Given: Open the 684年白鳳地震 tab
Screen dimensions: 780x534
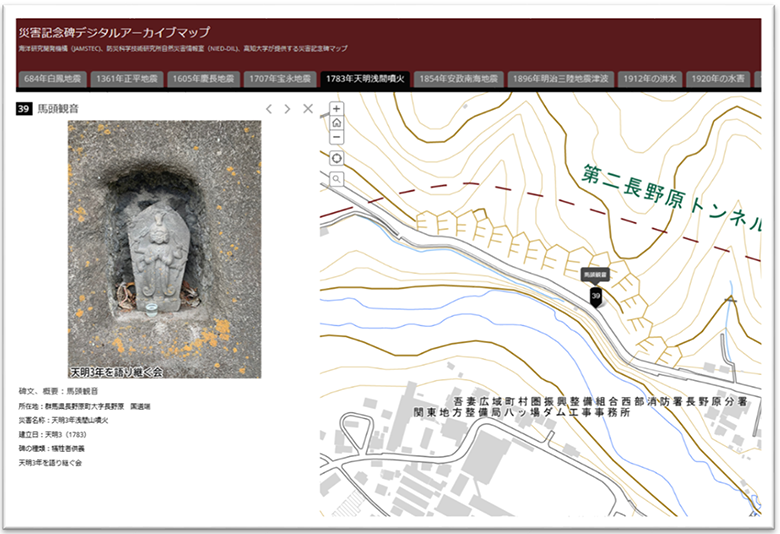Looking at the screenshot, I should pyautogui.click(x=51, y=78).
